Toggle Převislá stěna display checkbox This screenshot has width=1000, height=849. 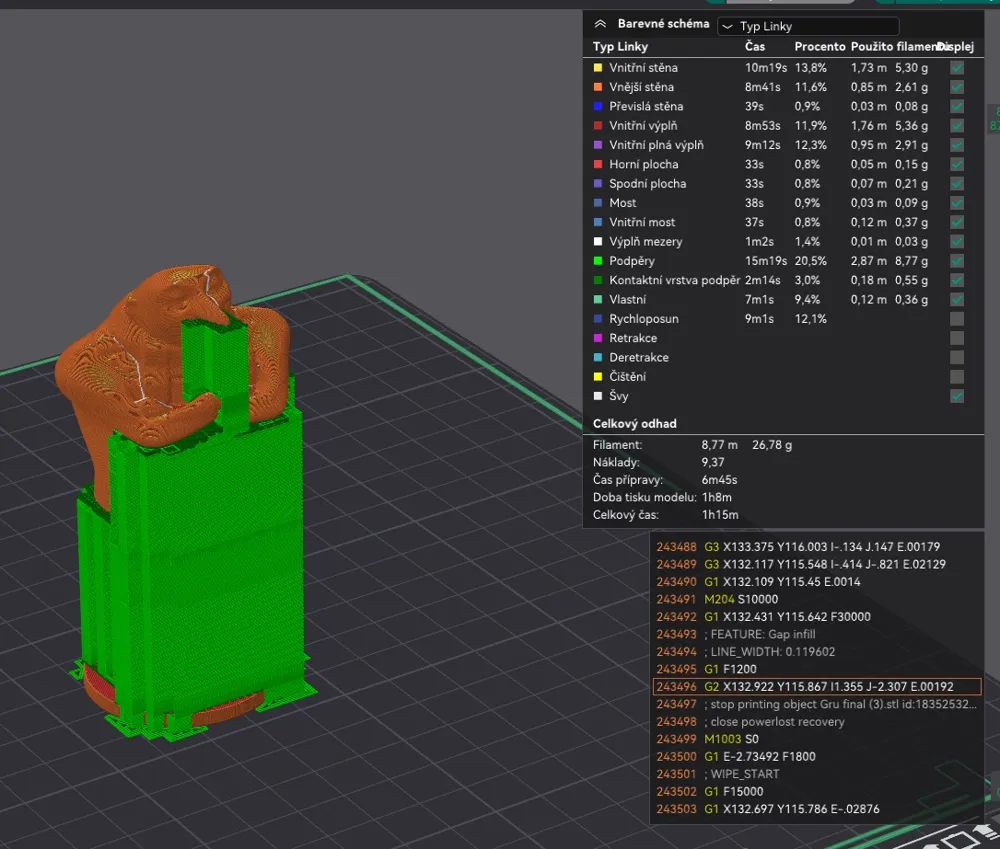pyautogui.click(x=957, y=107)
